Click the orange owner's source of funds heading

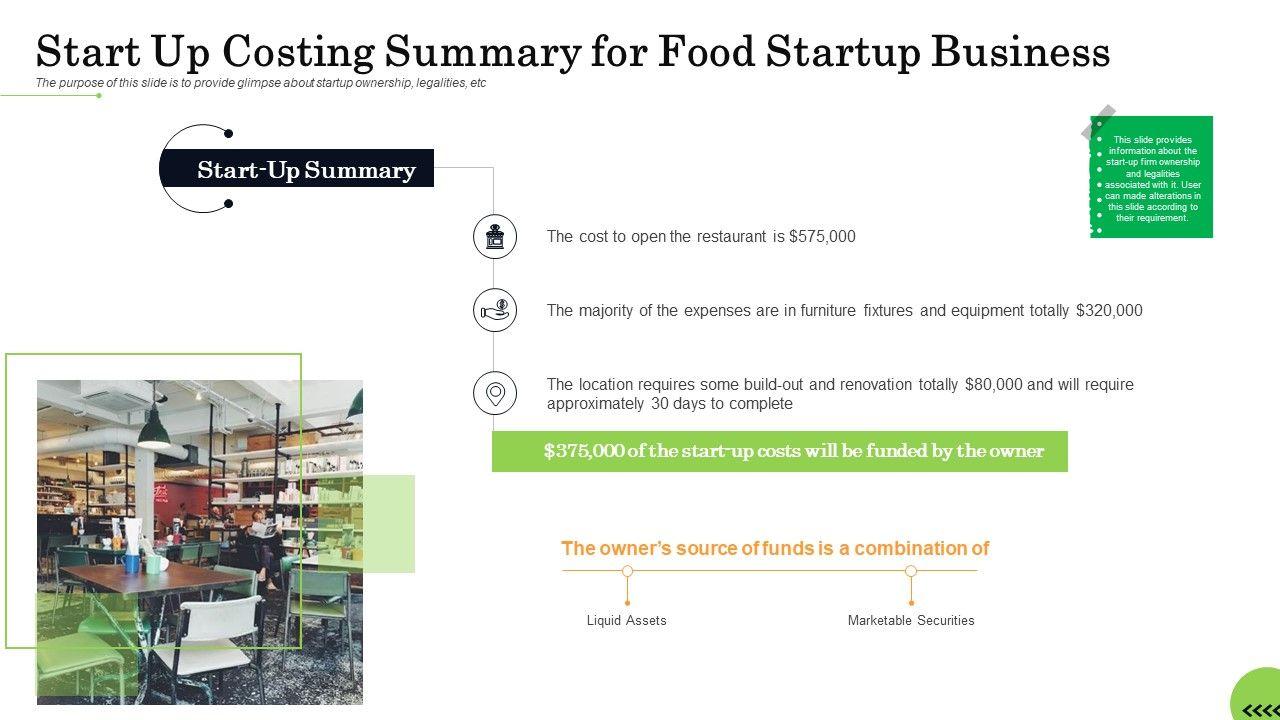click(x=775, y=548)
